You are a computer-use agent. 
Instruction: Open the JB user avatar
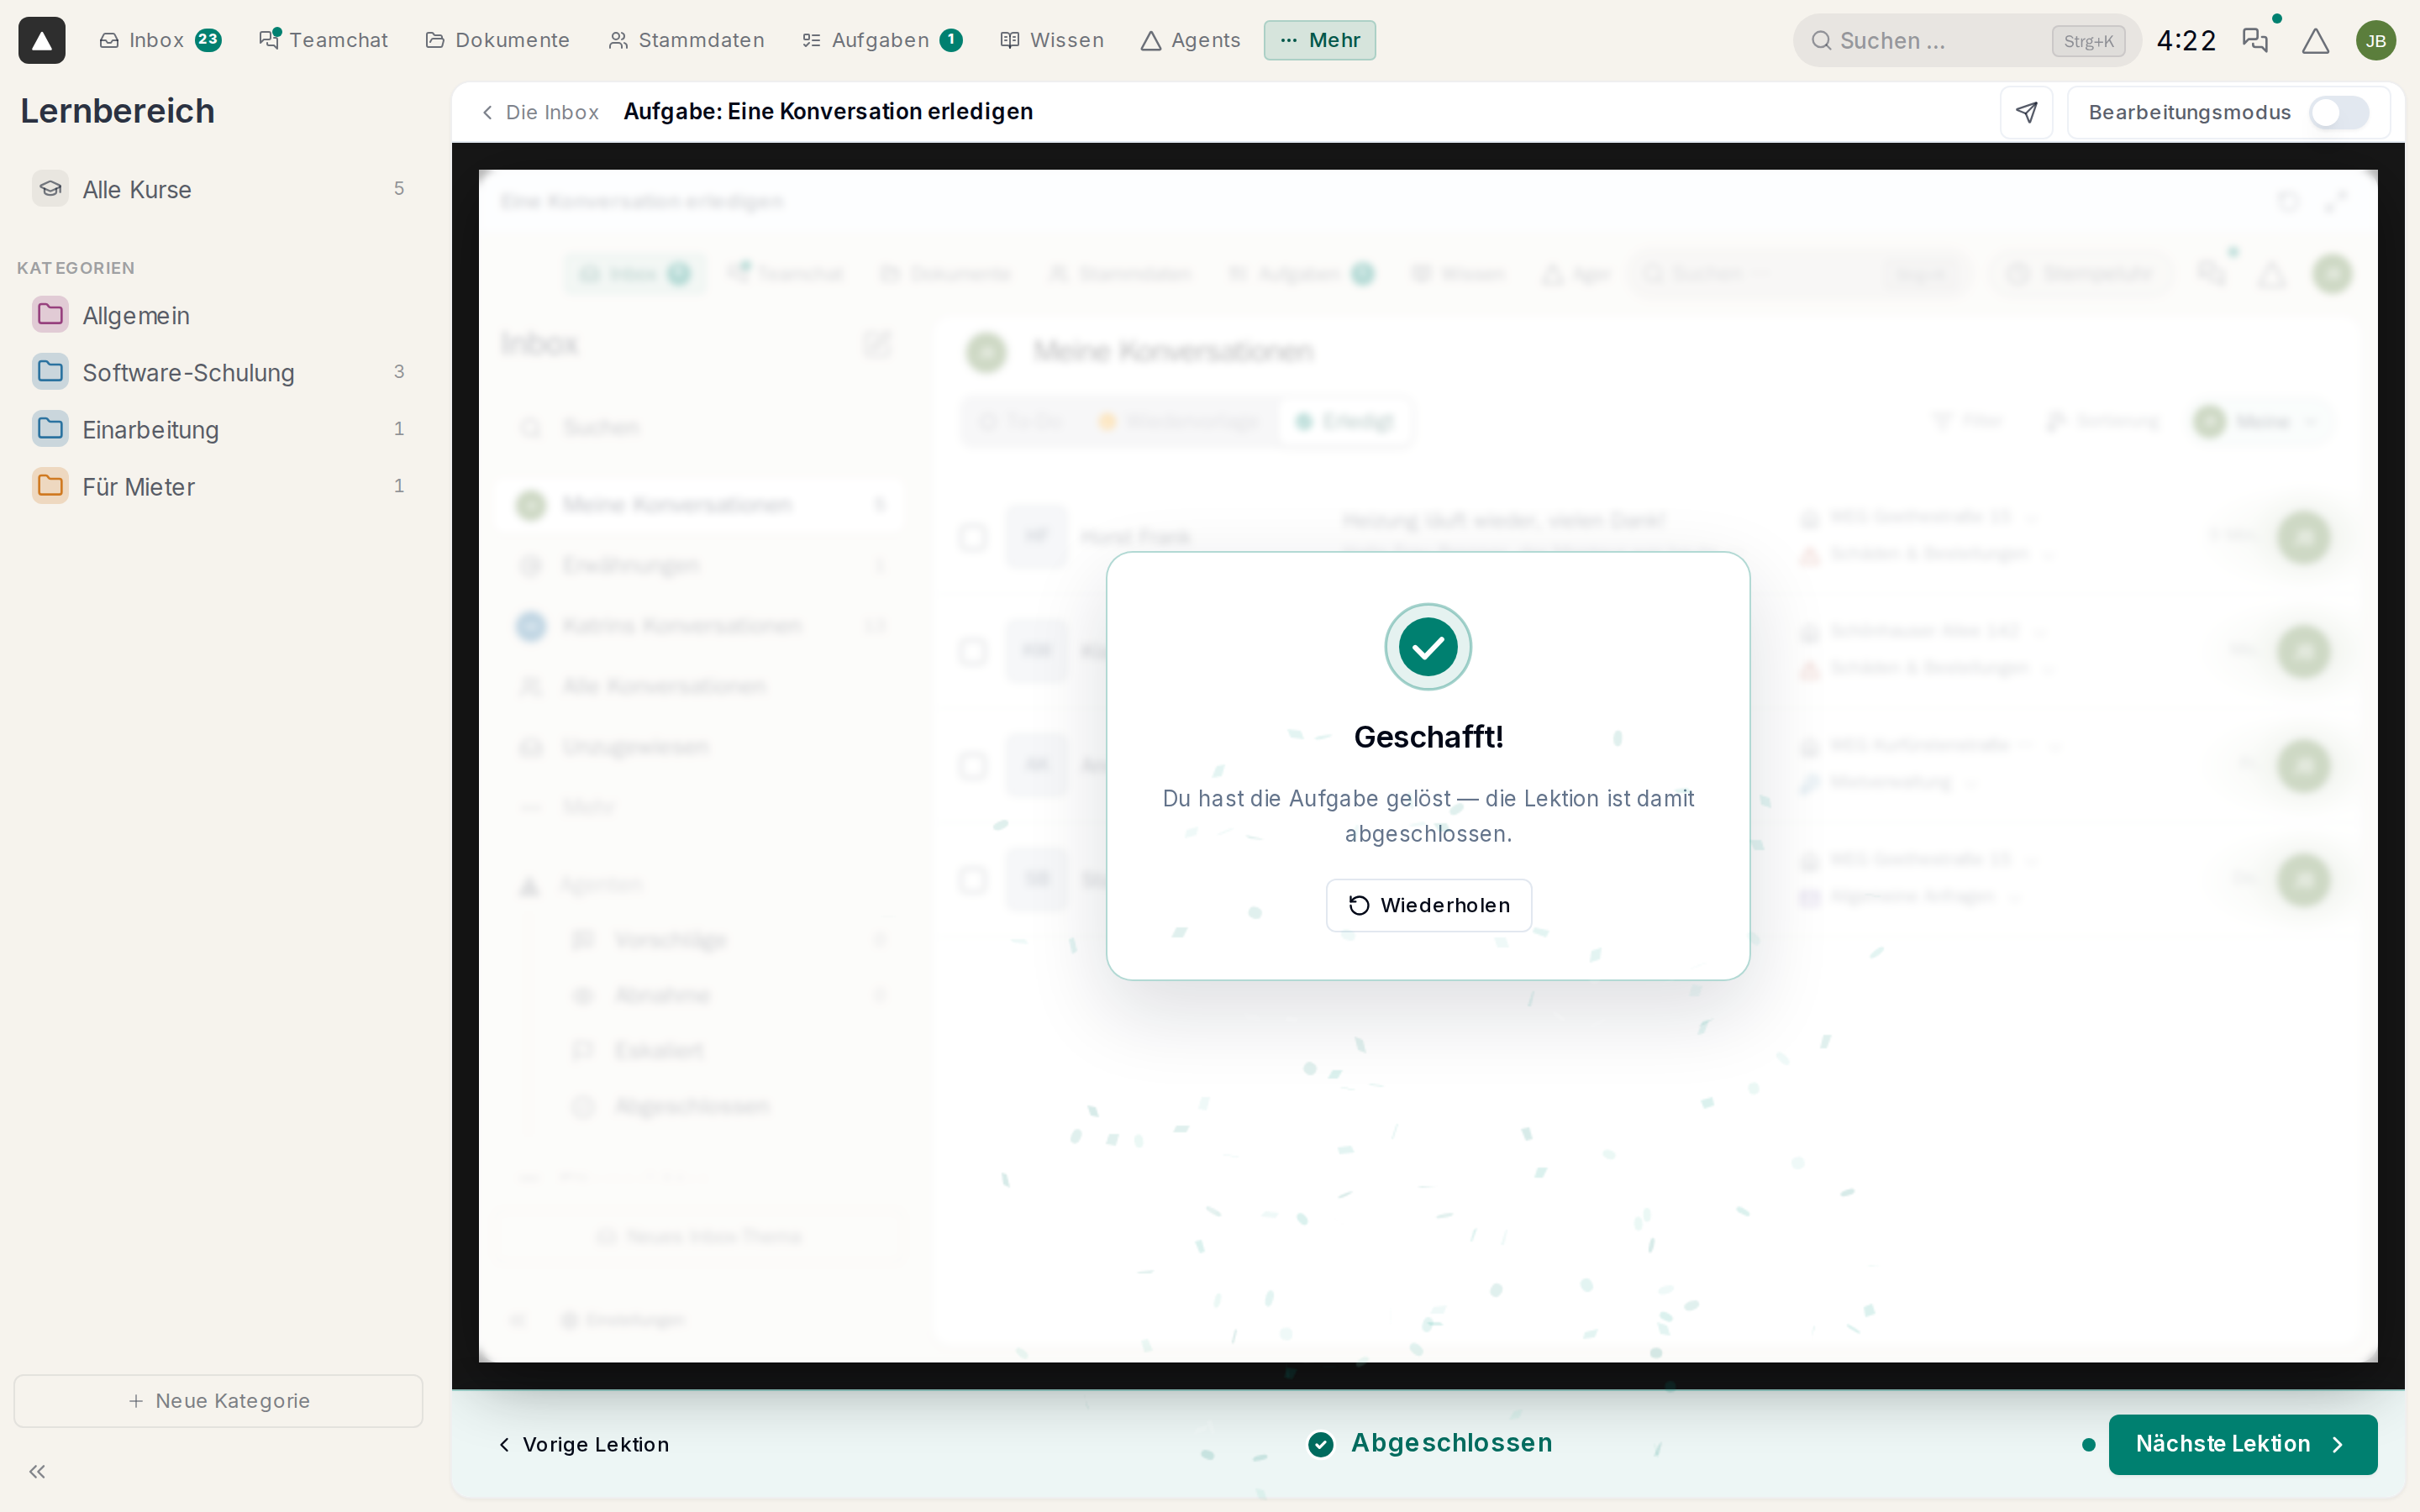(2375, 40)
